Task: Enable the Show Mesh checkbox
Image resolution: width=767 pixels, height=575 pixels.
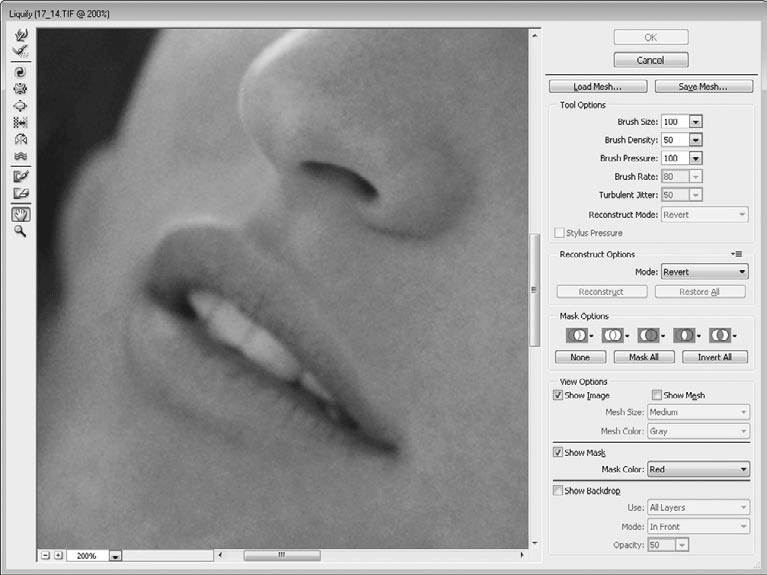Action: coord(657,394)
